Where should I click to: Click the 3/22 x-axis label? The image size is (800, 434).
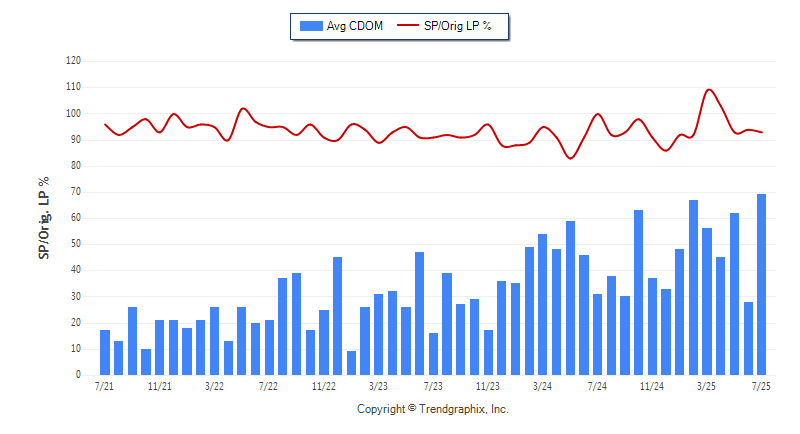pos(214,386)
